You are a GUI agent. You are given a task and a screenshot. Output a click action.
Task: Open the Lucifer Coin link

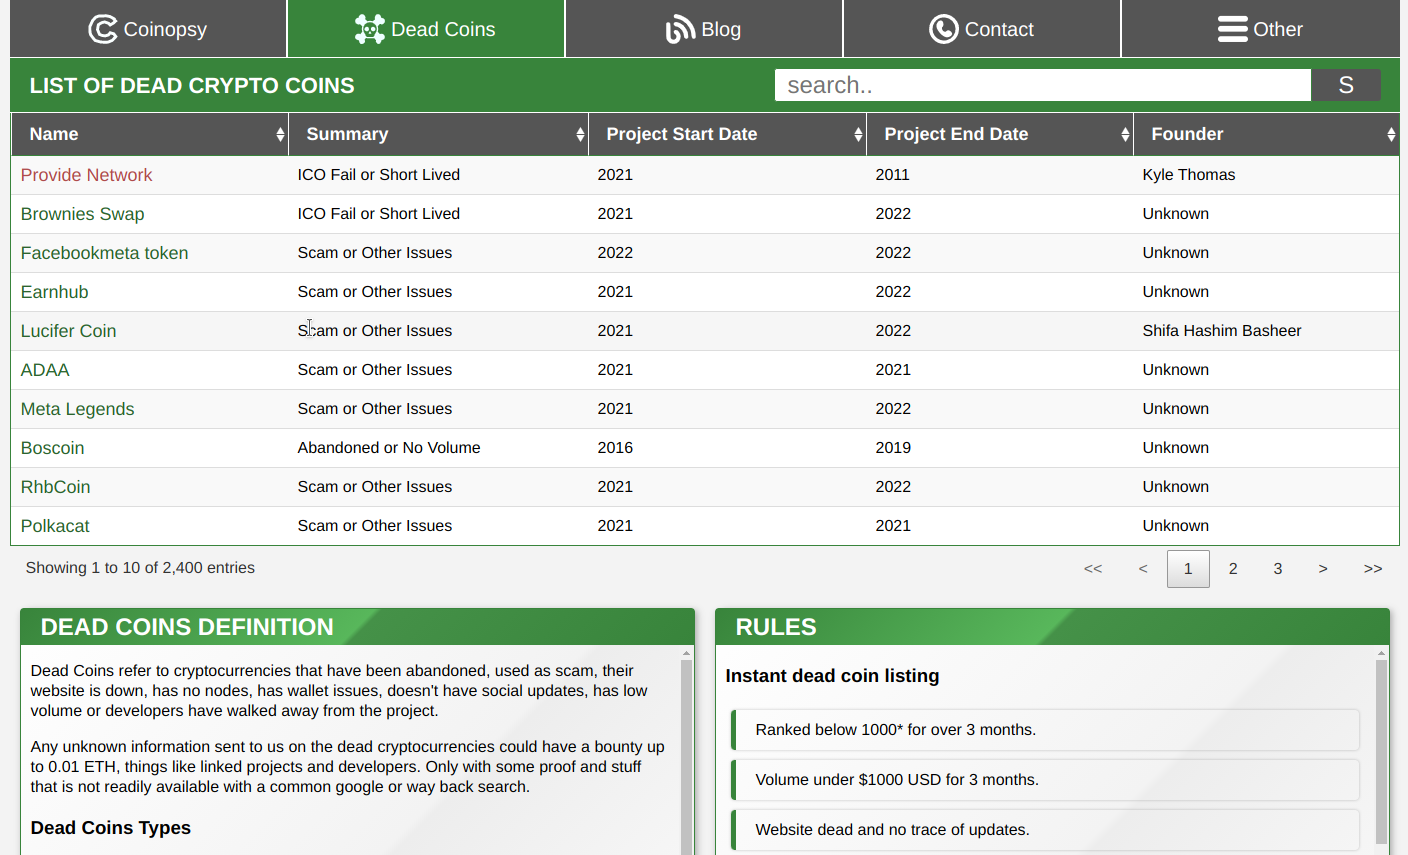pyautogui.click(x=68, y=331)
